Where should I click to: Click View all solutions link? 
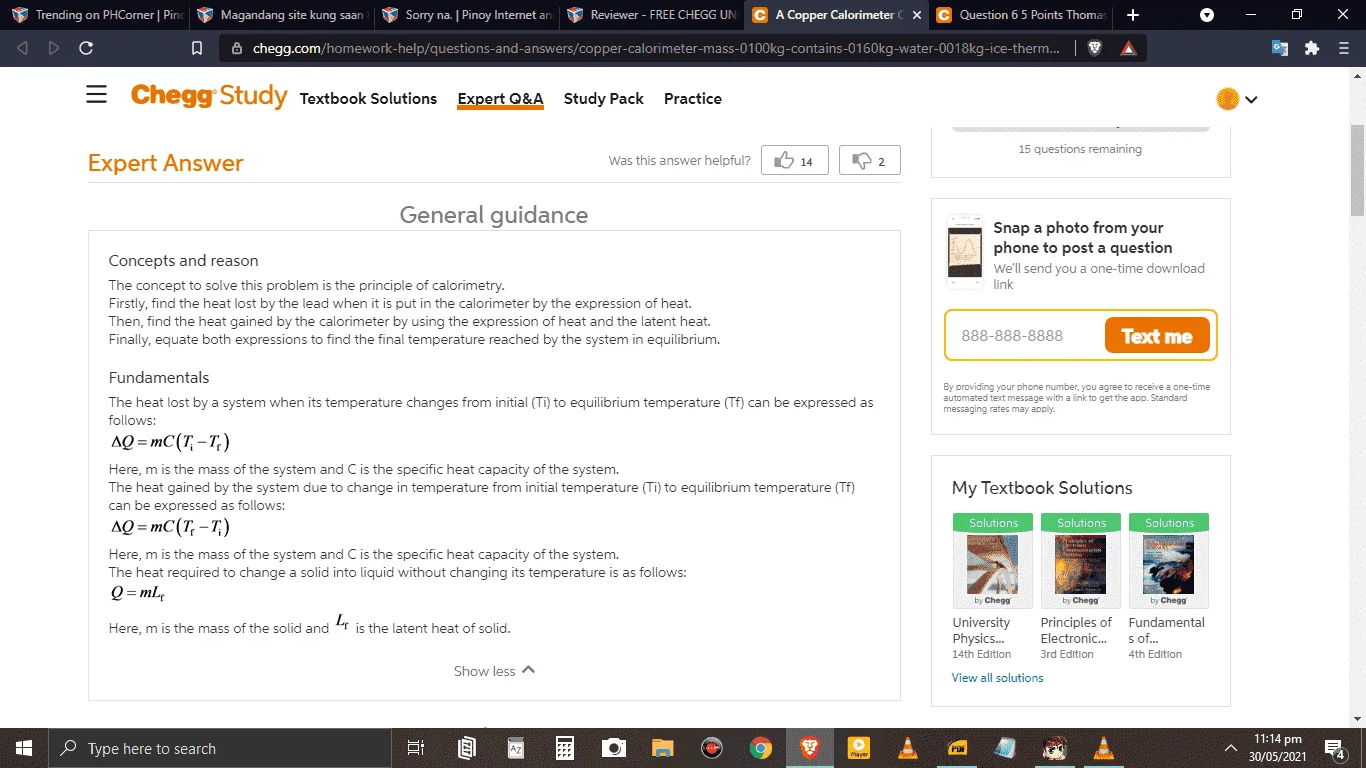tap(997, 678)
